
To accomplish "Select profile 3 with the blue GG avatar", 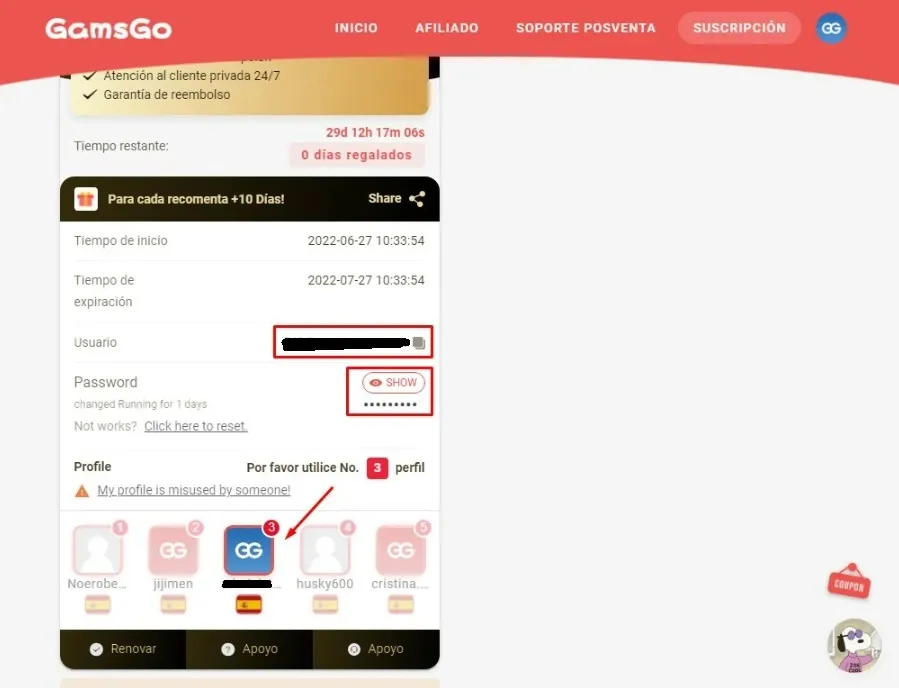I will (x=249, y=550).
